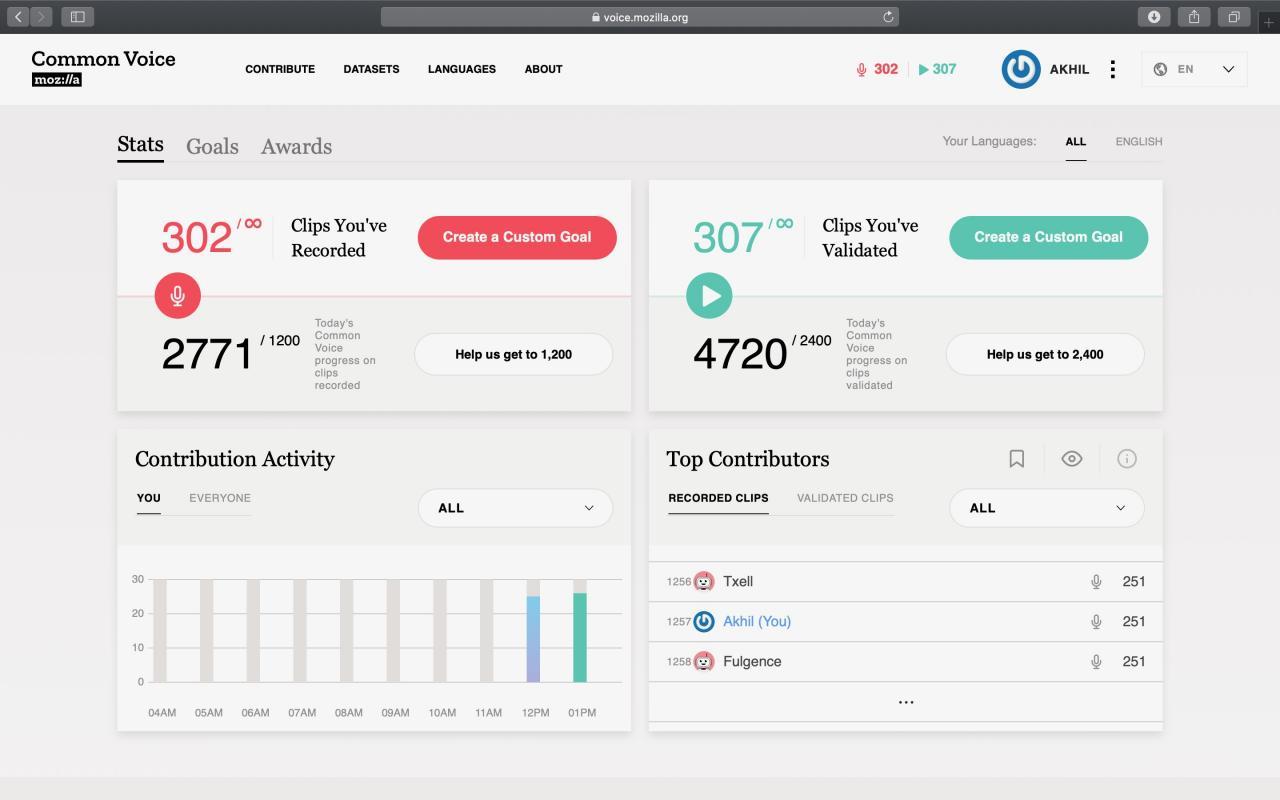Click the green play validate icon

[709, 295]
